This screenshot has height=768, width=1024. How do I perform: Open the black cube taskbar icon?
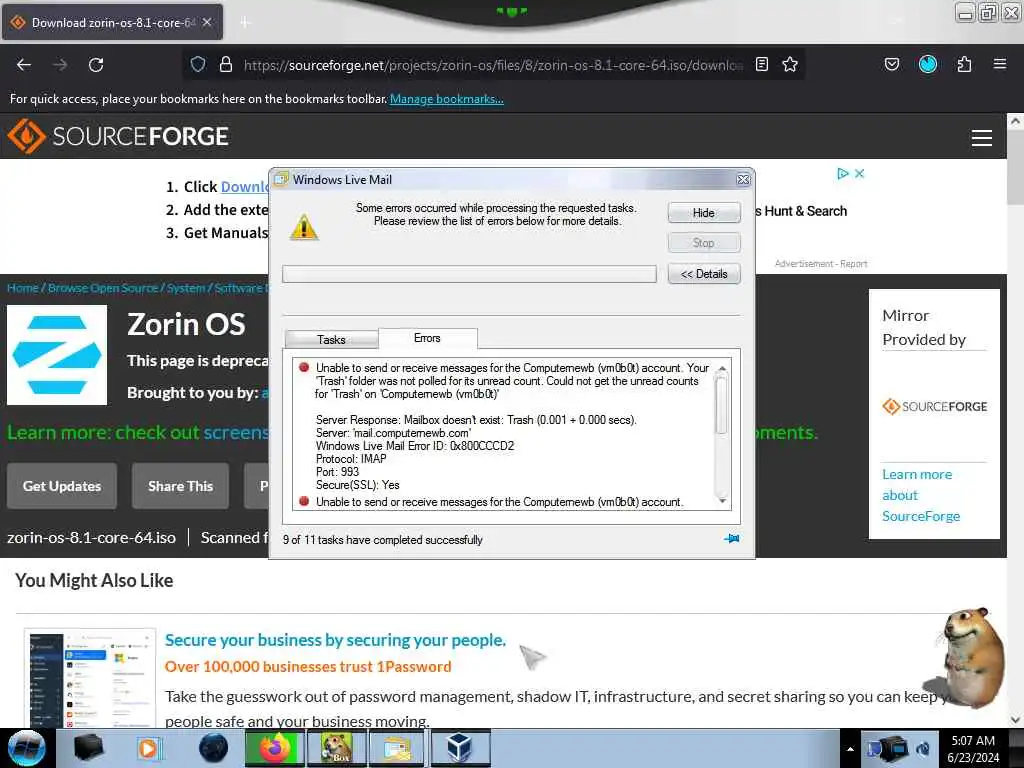click(88, 748)
